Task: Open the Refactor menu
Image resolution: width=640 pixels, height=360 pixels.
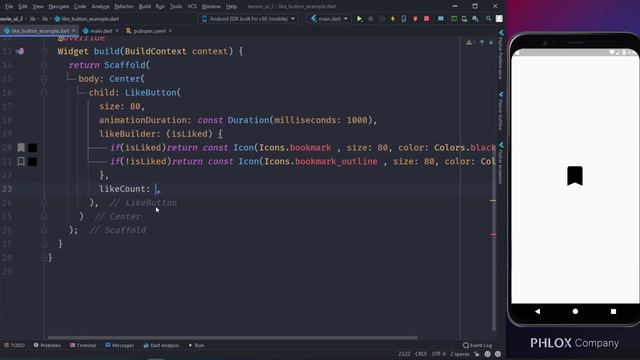Action: (124, 7)
